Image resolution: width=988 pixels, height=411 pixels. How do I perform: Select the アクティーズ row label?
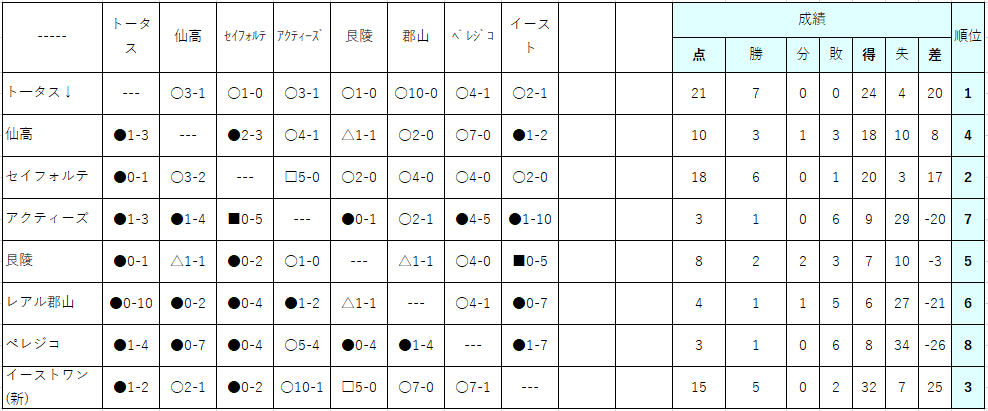pos(52,219)
